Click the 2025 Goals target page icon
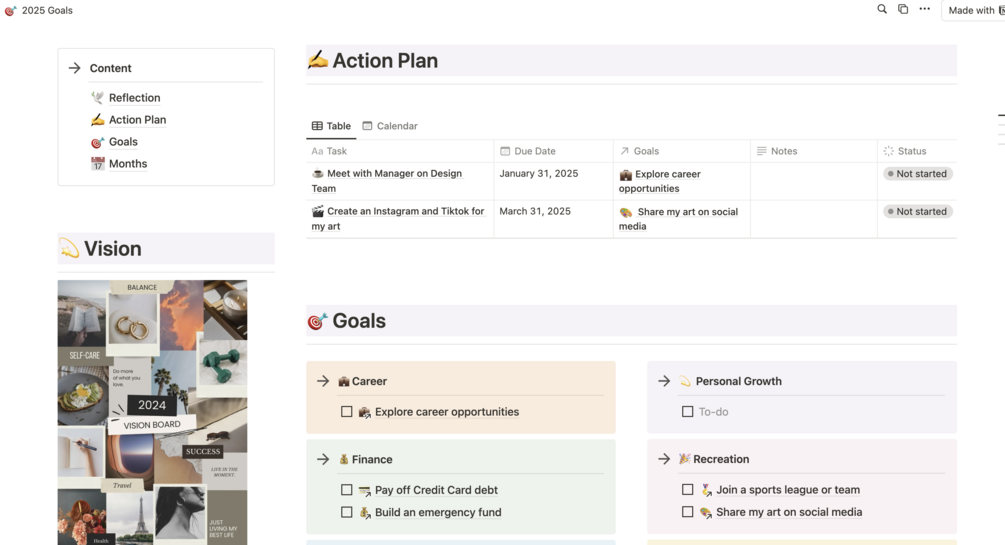The width and height of the screenshot is (1005, 545). 10,10
